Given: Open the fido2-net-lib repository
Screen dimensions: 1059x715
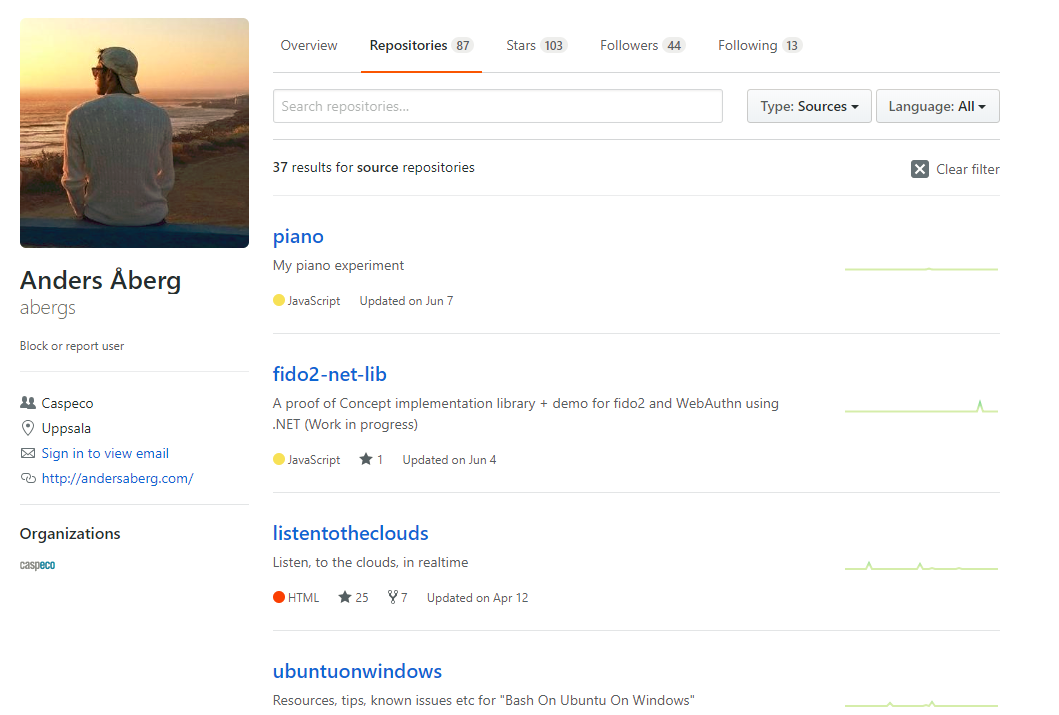Looking at the screenshot, I should 330,374.
